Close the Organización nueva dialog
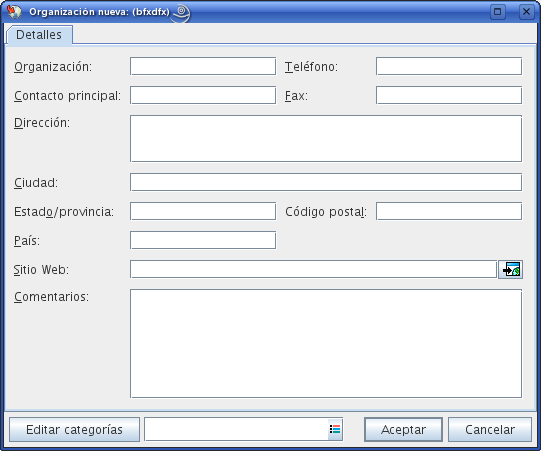Viewport: 541px width, 451px height. tap(527, 12)
